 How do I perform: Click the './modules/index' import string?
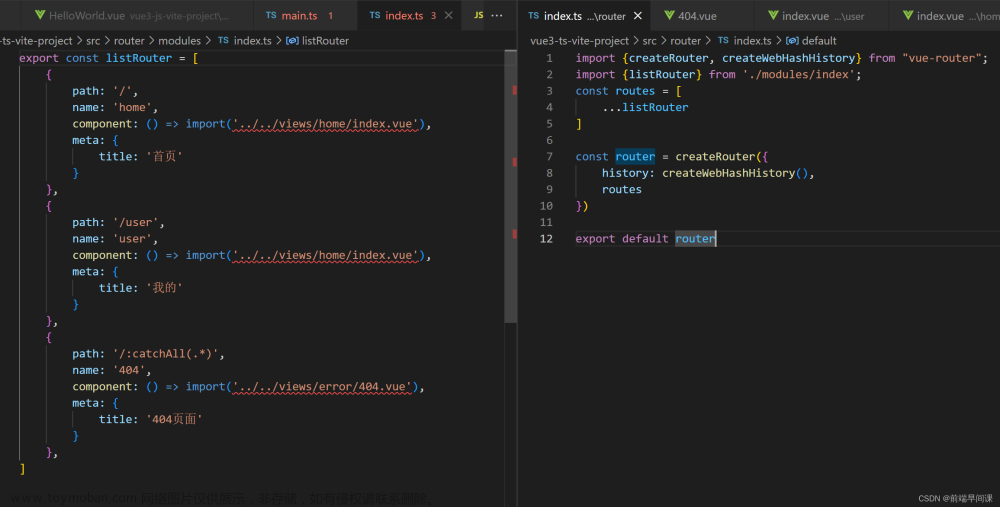point(798,74)
